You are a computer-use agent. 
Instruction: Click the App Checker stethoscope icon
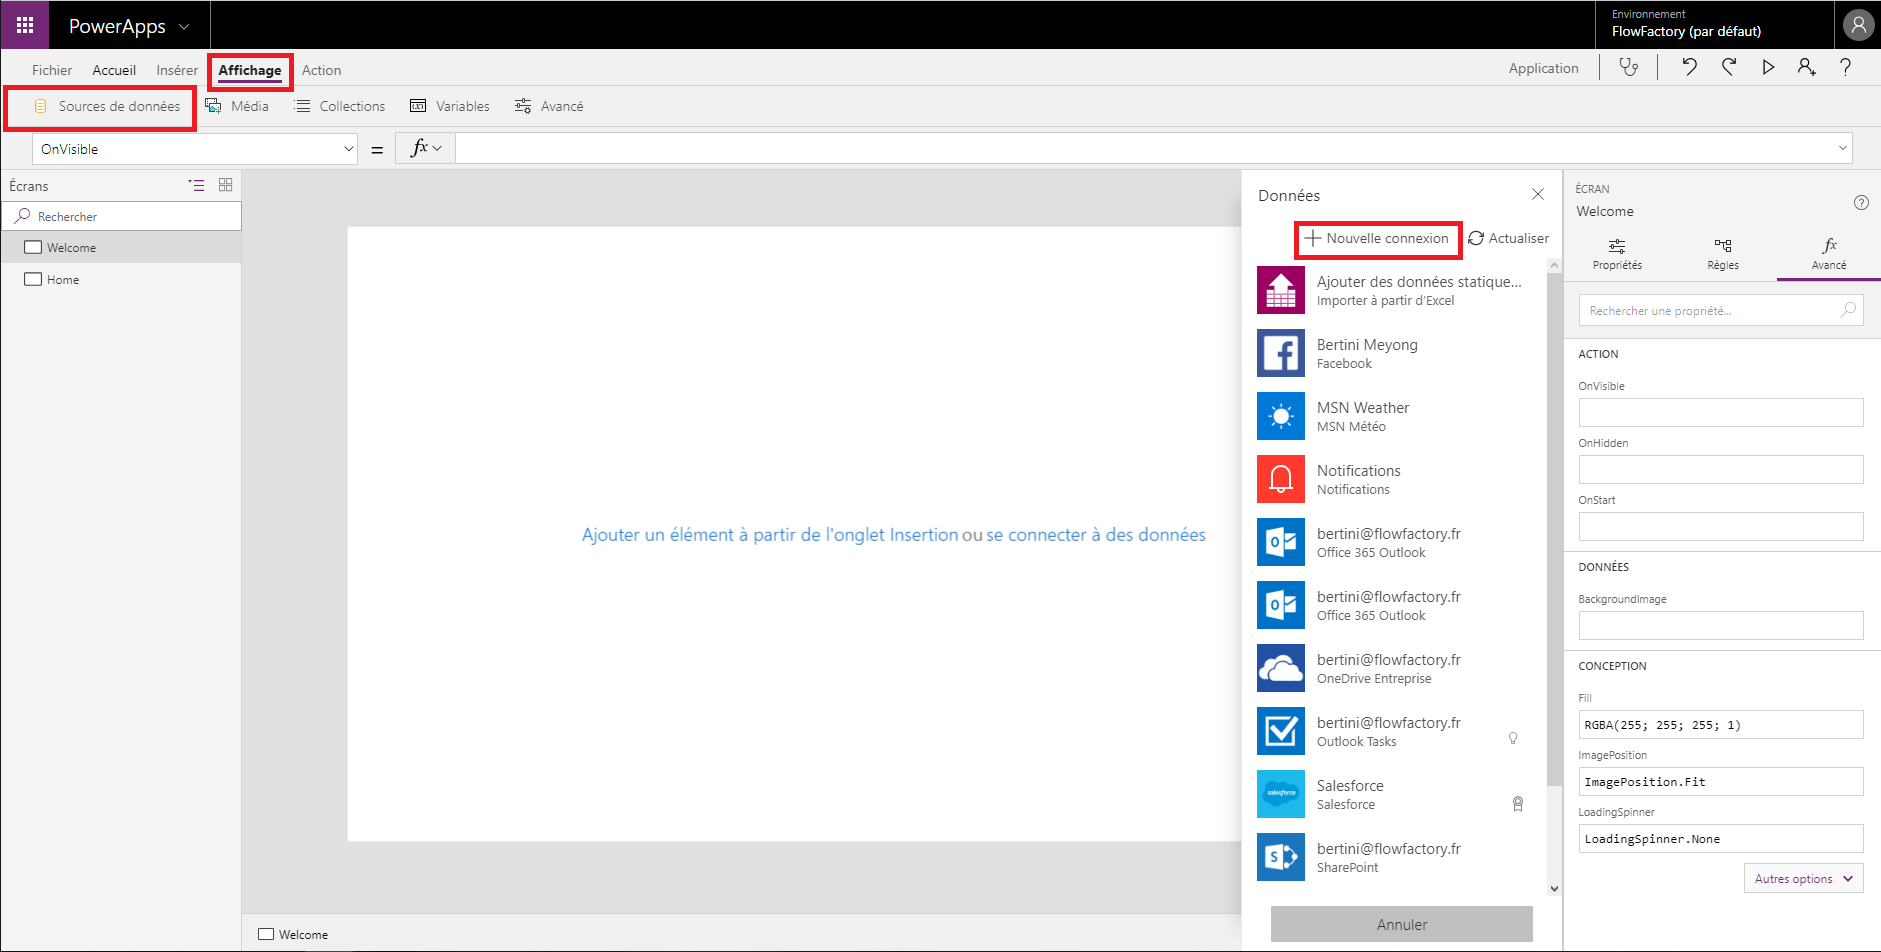click(x=1629, y=67)
